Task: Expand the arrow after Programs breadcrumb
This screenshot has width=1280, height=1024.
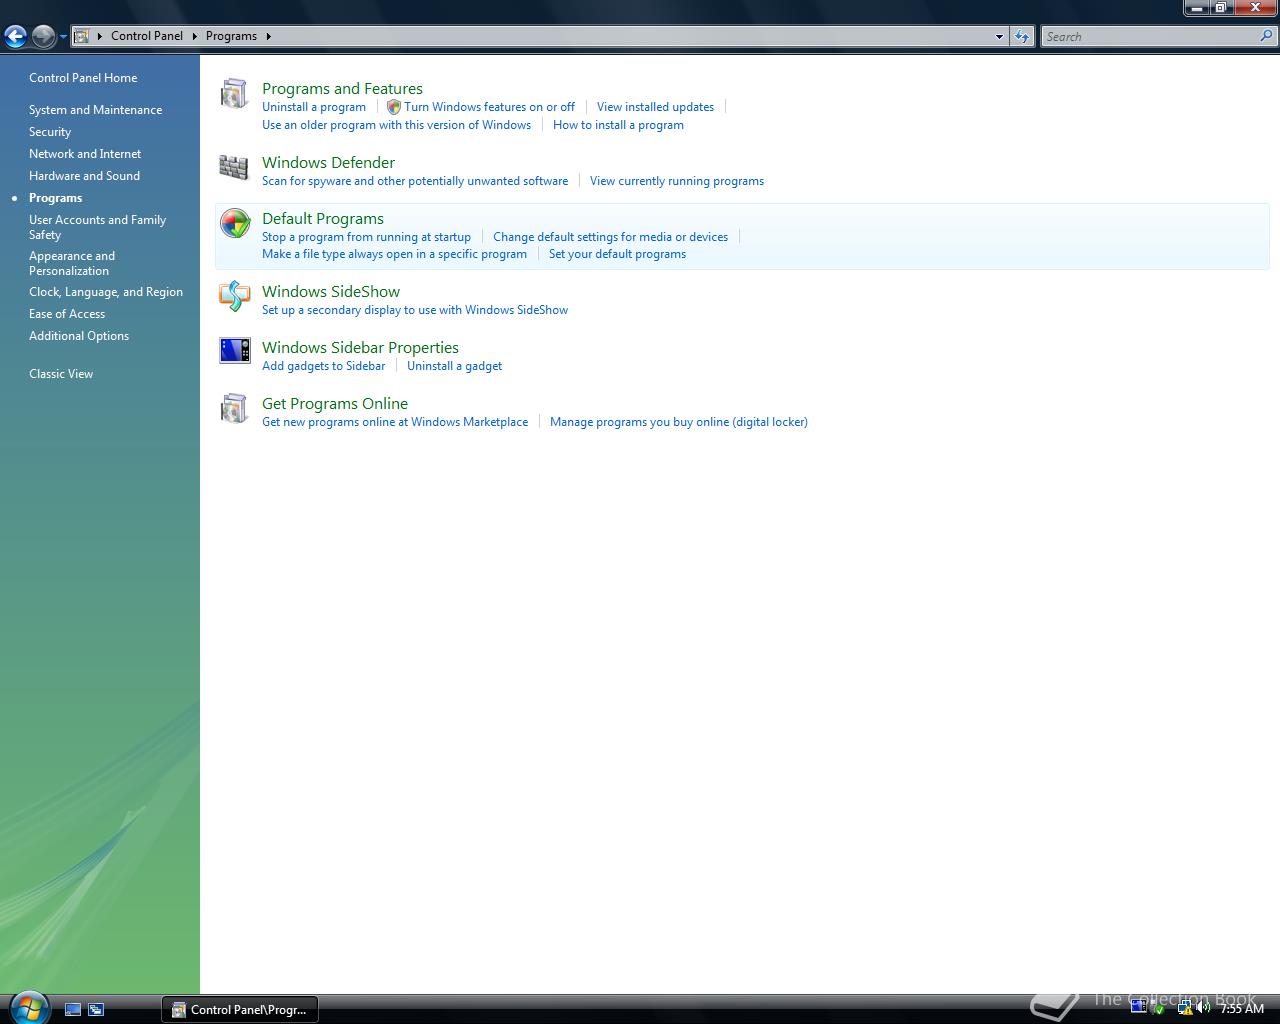Action: click(x=268, y=36)
